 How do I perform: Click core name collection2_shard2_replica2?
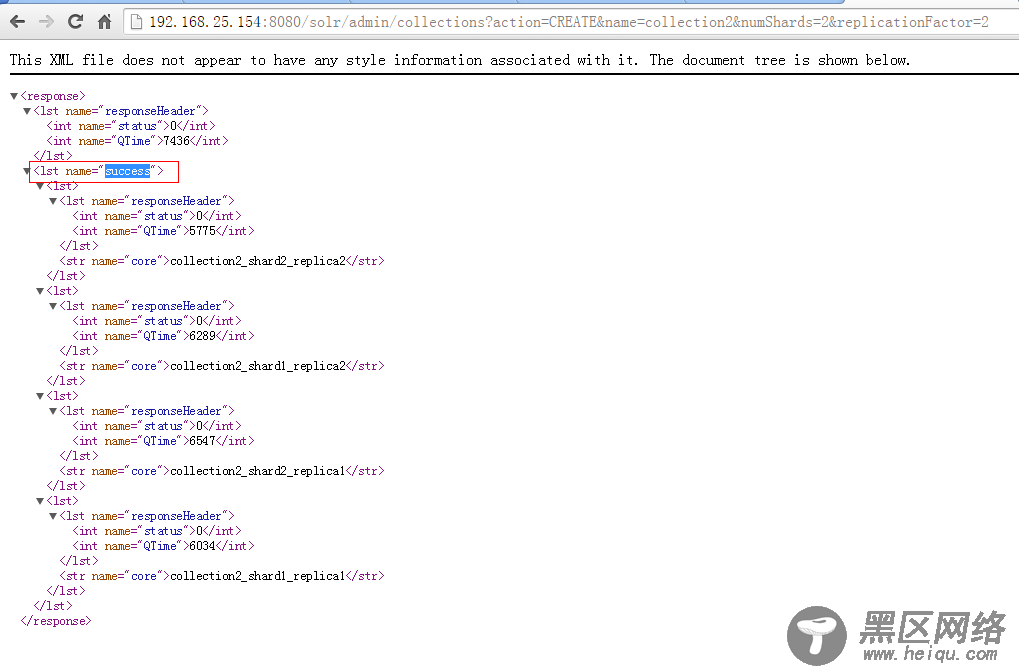(x=258, y=261)
